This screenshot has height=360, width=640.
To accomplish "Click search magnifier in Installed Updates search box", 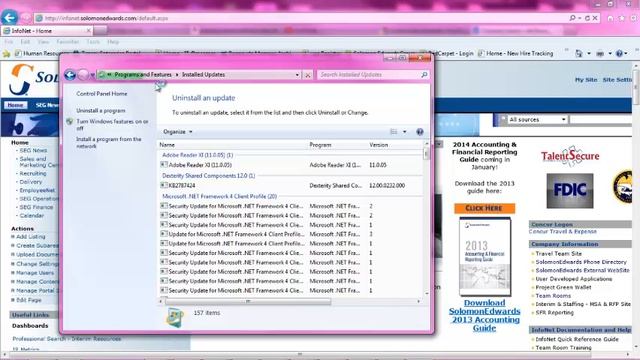I will pyautogui.click(x=424, y=75).
